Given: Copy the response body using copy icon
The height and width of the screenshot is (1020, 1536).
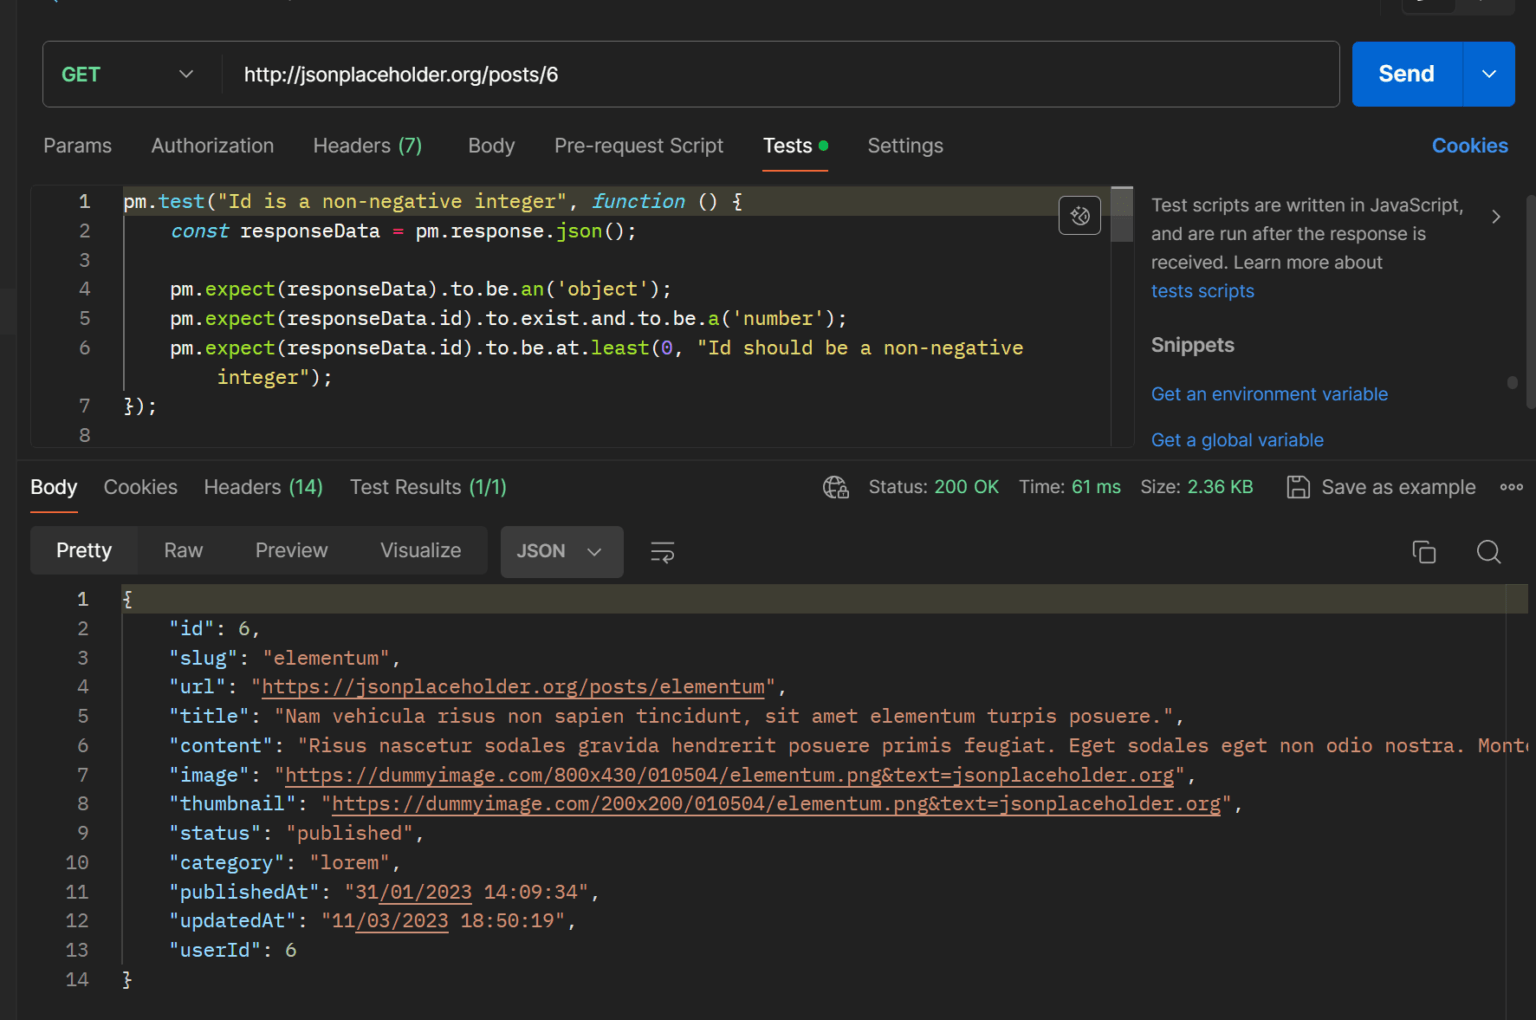Looking at the screenshot, I should click(x=1424, y=551).
